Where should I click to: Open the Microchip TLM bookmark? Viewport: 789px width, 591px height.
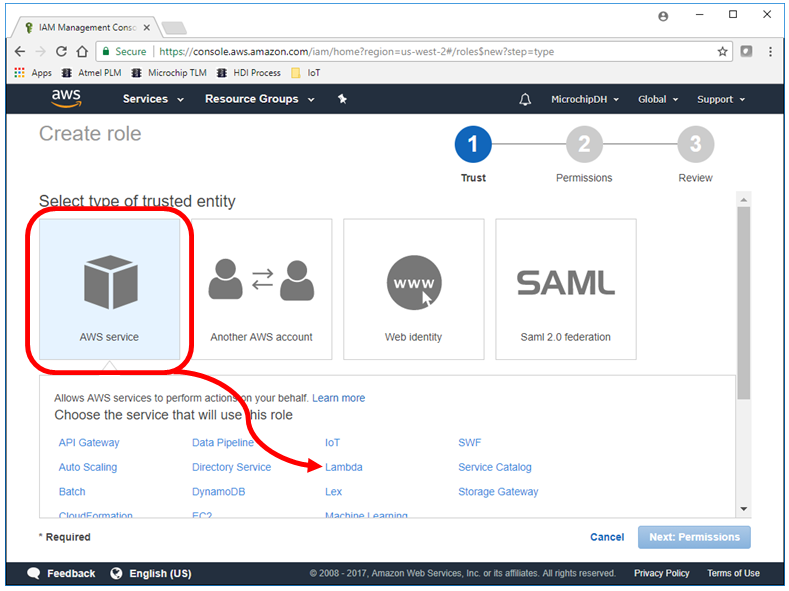(x=169, y=73)
